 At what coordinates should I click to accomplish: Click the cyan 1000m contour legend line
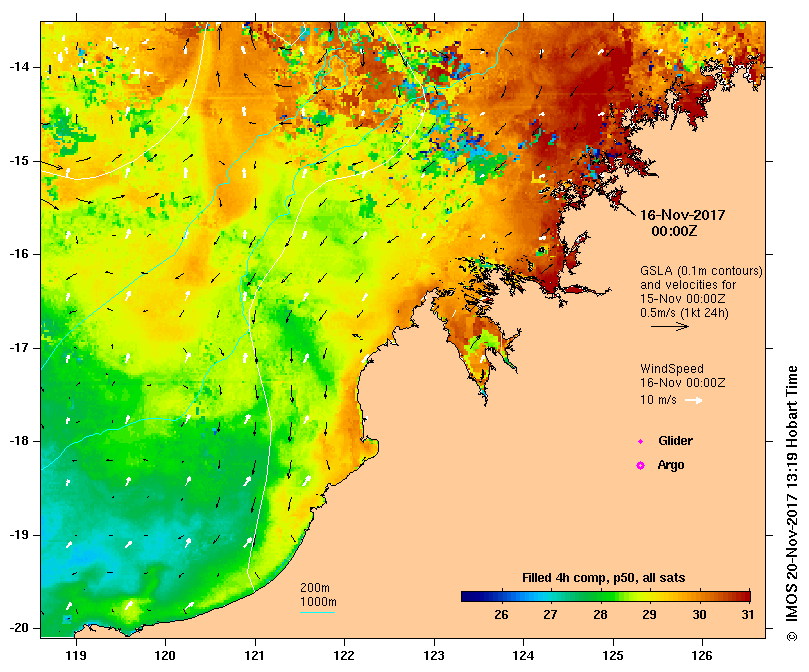[x=318, y=613]
